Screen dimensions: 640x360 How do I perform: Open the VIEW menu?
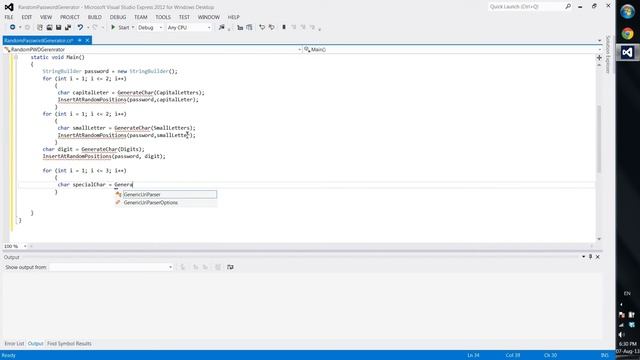coord(46,17)
